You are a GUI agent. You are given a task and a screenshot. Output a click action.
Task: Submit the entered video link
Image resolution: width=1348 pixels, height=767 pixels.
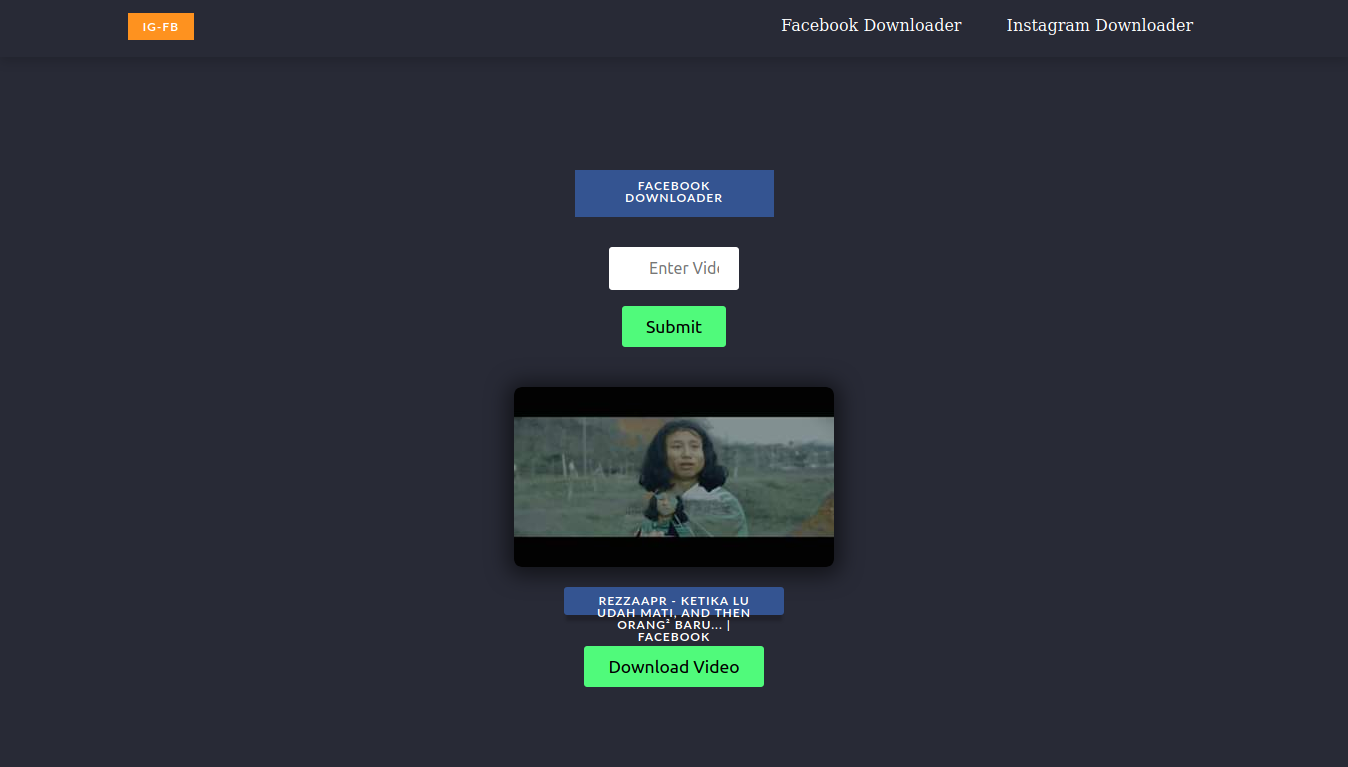(x=674, y=326)
